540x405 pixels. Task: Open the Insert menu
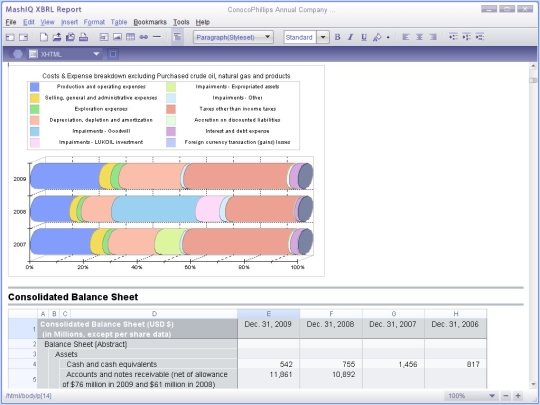(69, 22)
